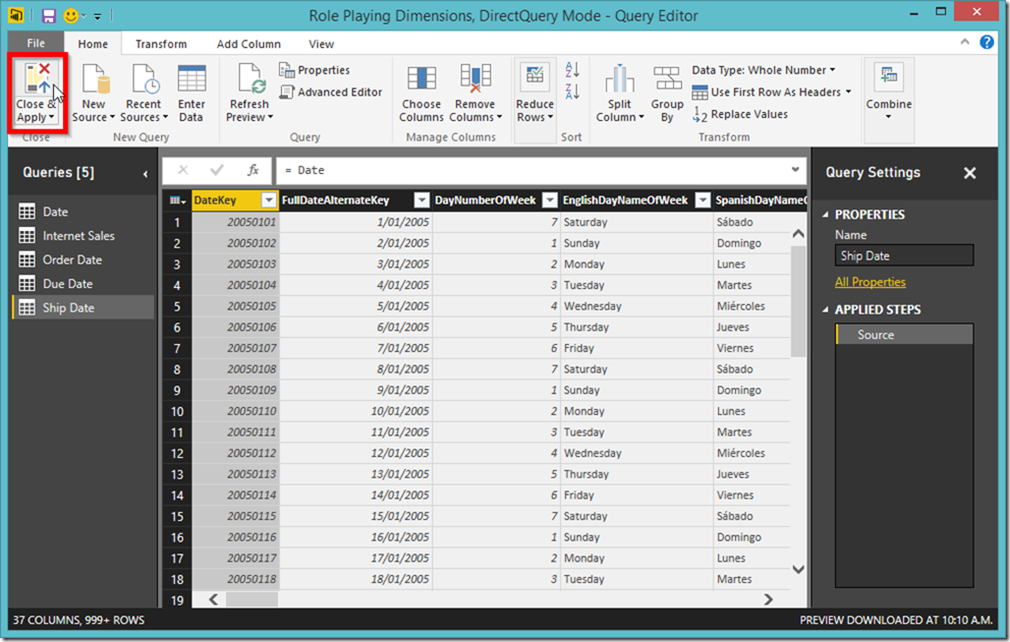Screen dimensions: 1010x642
Task: Click the Refresh Preview icon
Action: [x=251, y=79]
